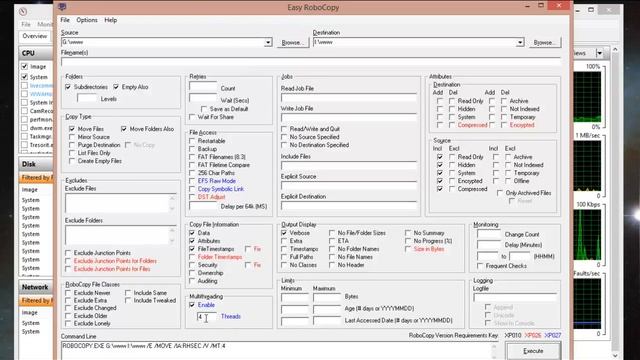Viewport: 640px width, 360px height.
Task: Check Exclude Newer file class
Action: (x=68, y=293)
